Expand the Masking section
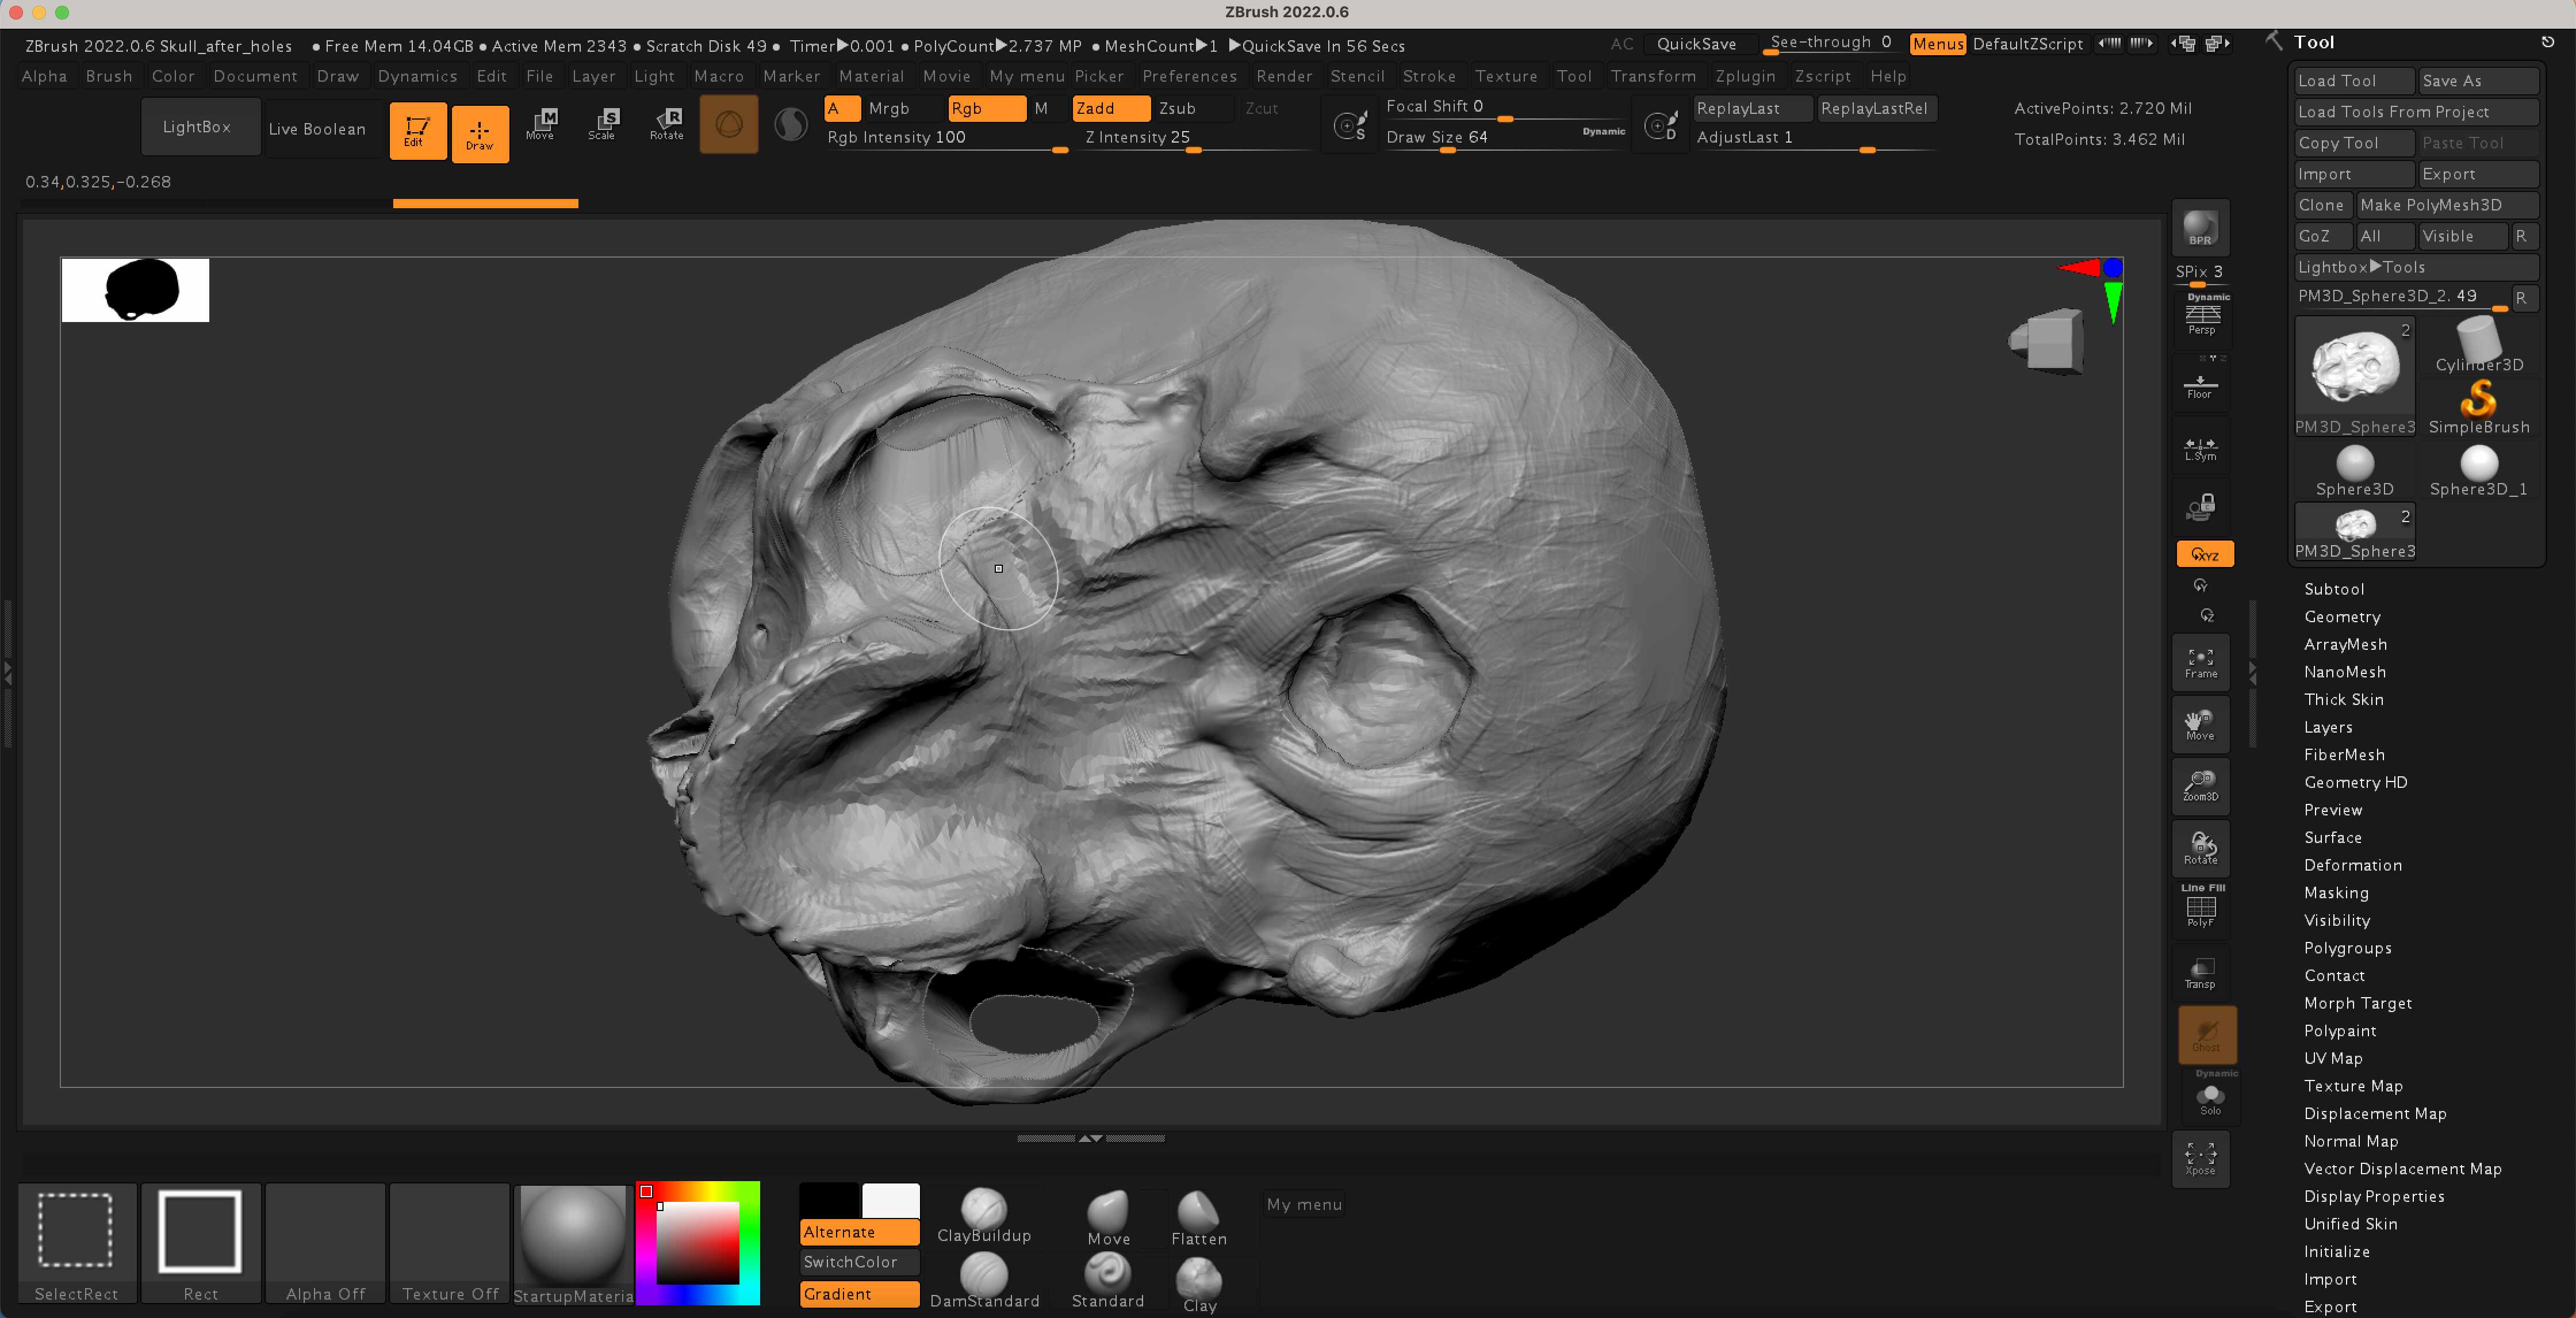This screenshot has width=2576, height=1318. [x=2336, y=893]
